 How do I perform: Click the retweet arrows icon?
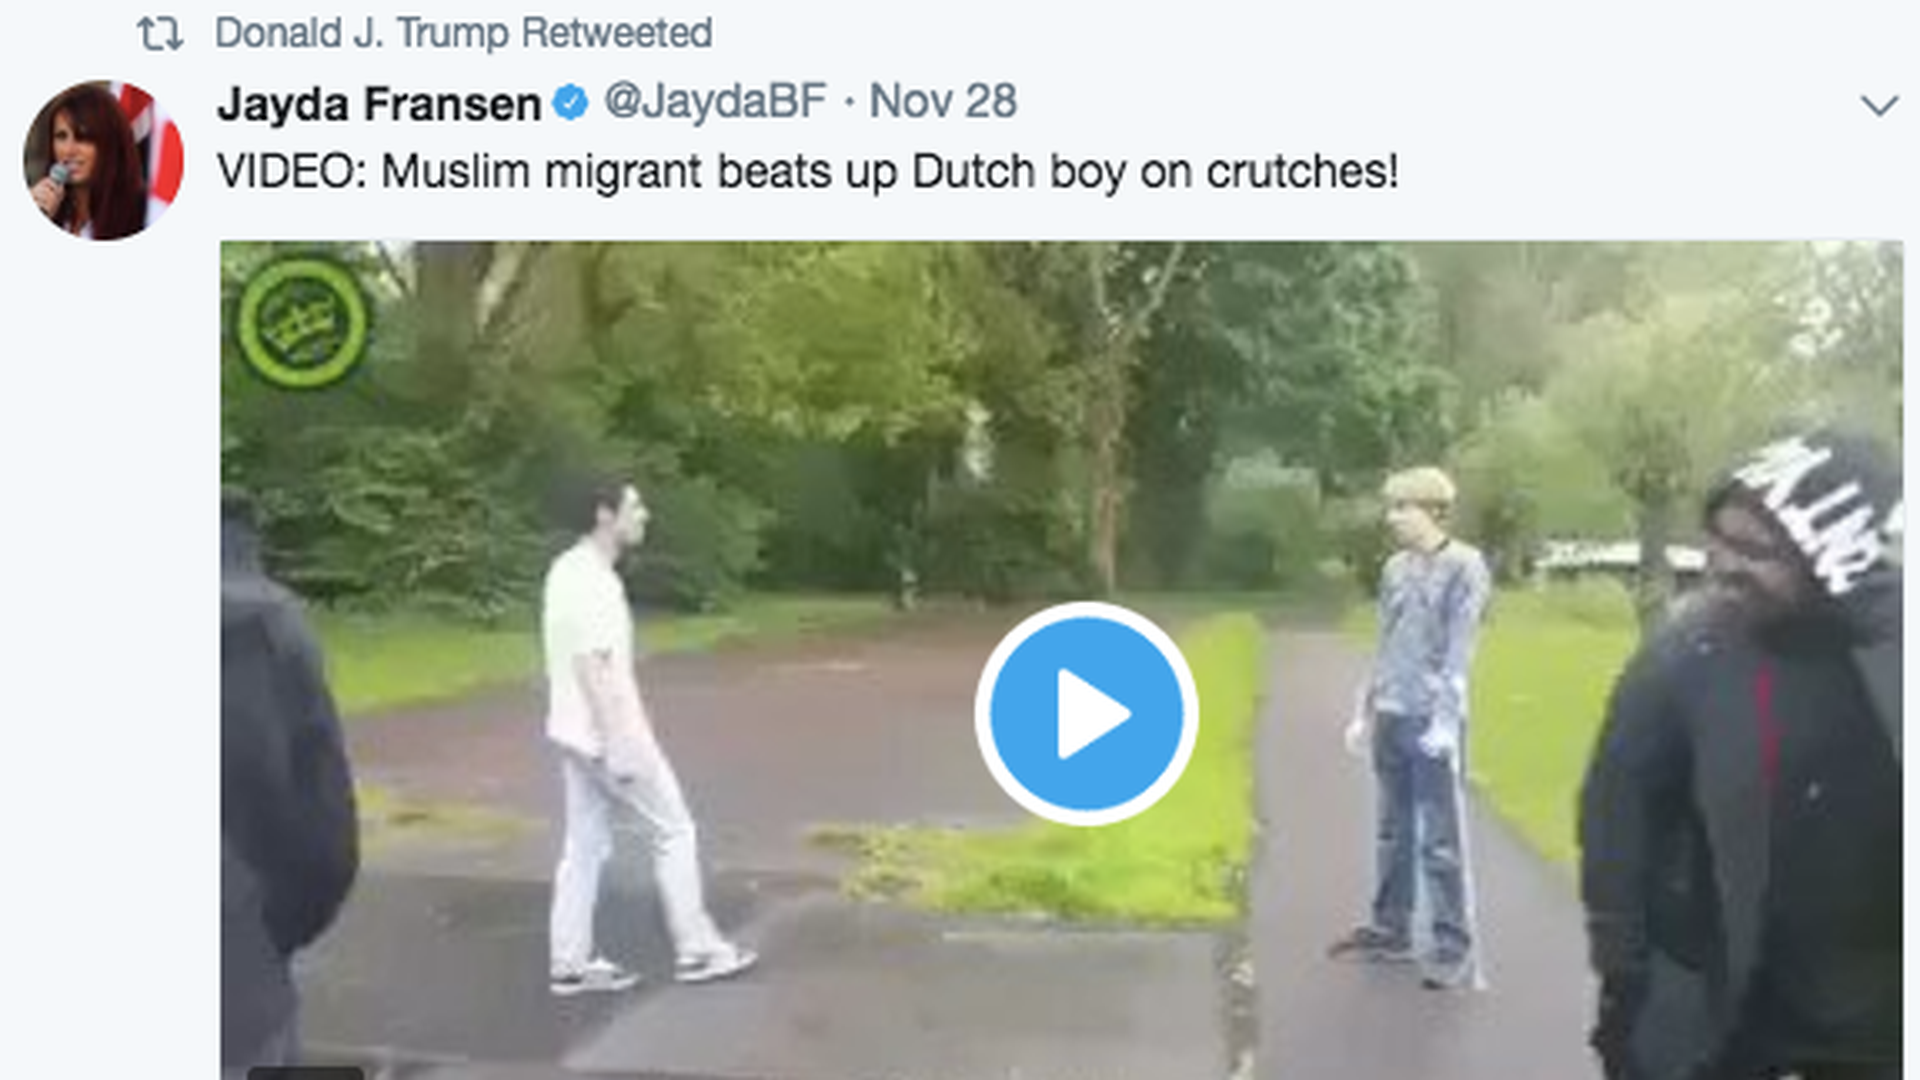160,34
